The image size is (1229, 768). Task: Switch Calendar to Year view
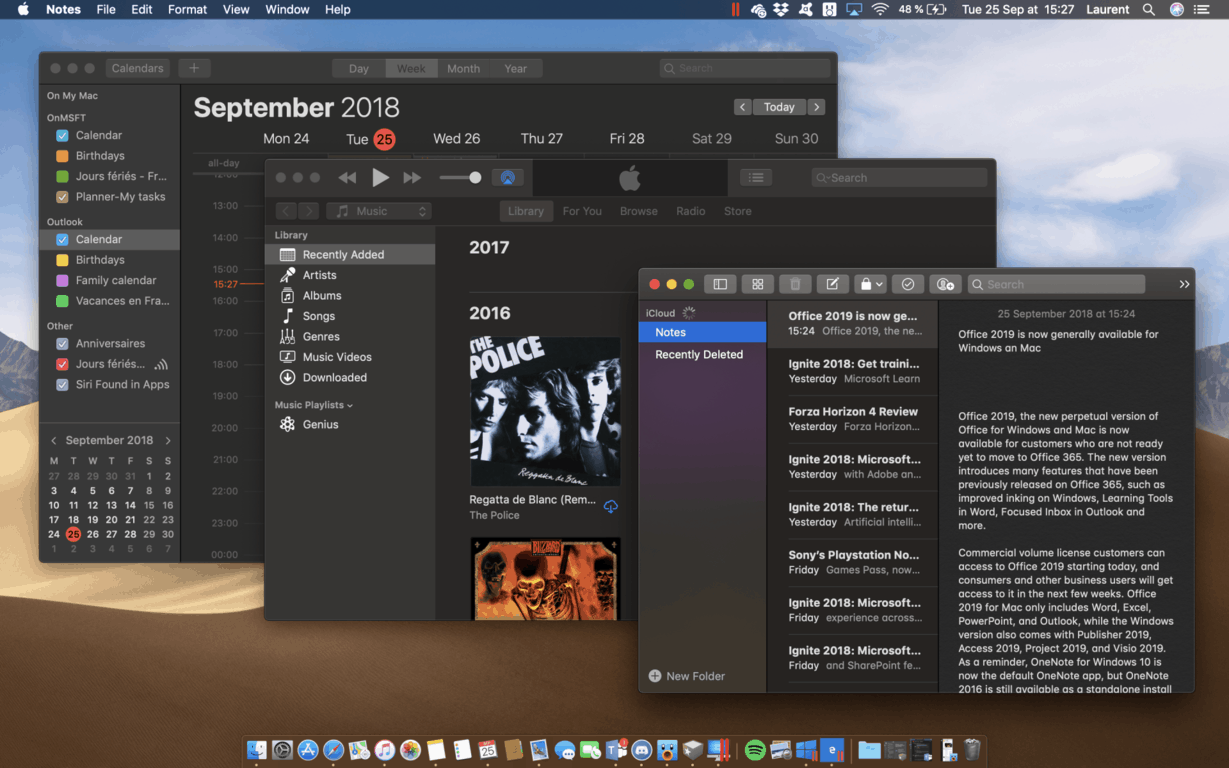pyautogui.click(x=516, y=69)
